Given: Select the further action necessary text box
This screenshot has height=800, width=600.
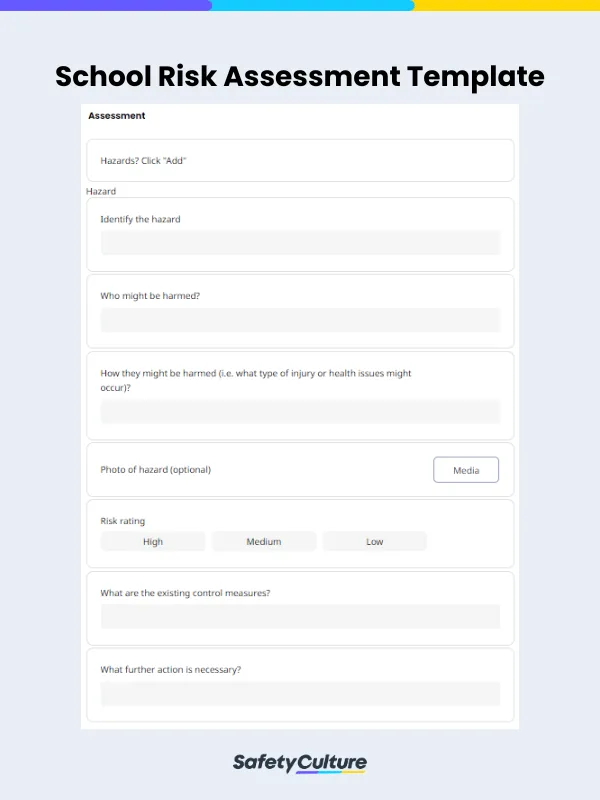Looking at the screenshot, I should [x=300, y=693].
